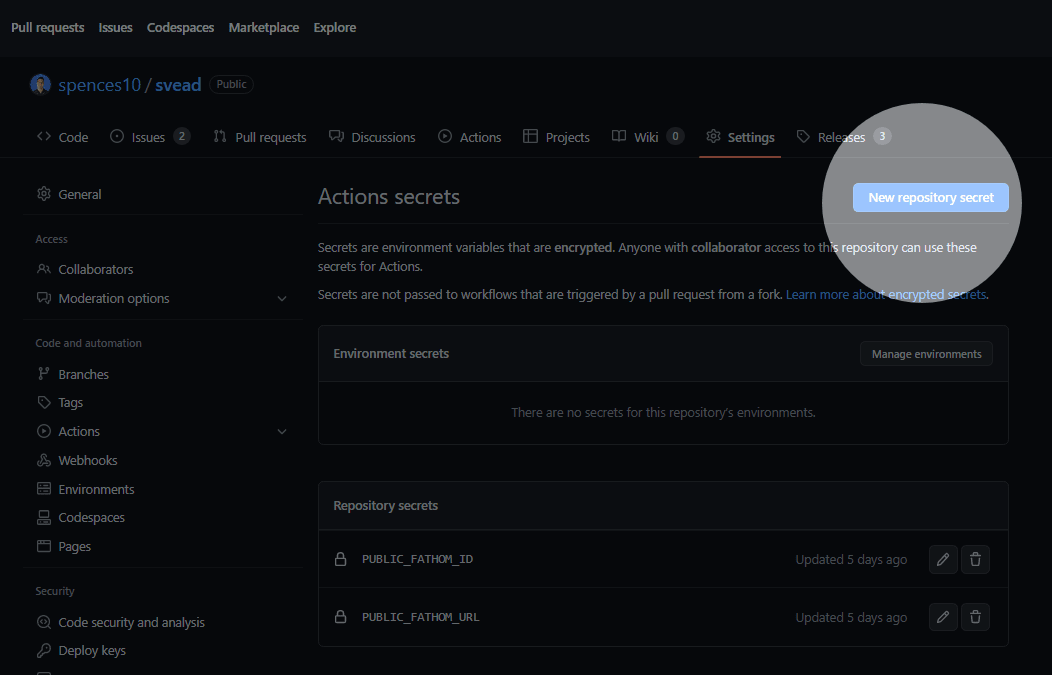1052x675 pixels.
Task: Click the Webhooks sidebar icon
Action: [45, 460]
